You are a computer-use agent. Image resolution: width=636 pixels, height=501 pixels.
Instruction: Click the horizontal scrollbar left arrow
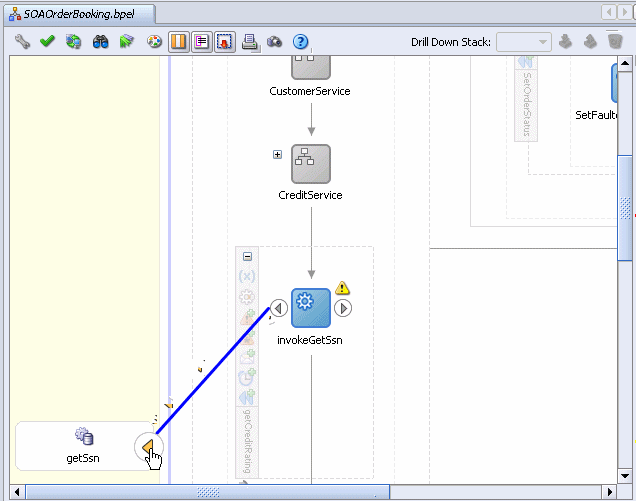(x=17, y=492)
